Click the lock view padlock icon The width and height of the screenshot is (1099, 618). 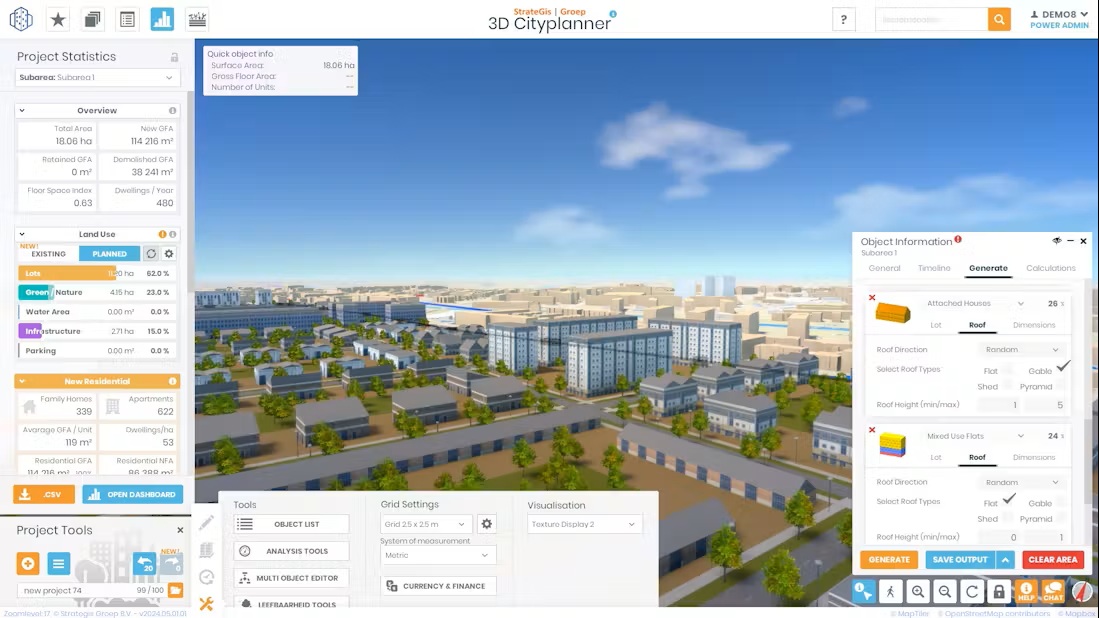coord(998,591)
